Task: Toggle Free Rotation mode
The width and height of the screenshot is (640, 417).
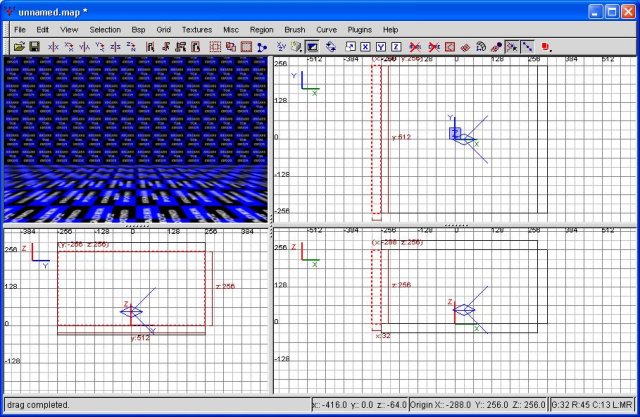Action: click(331, 47)
